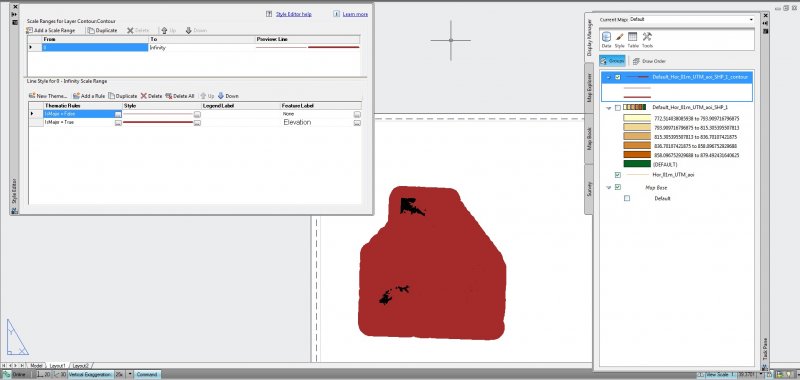Move selected rule Down in line style toolbar

[x=228, y=96]
